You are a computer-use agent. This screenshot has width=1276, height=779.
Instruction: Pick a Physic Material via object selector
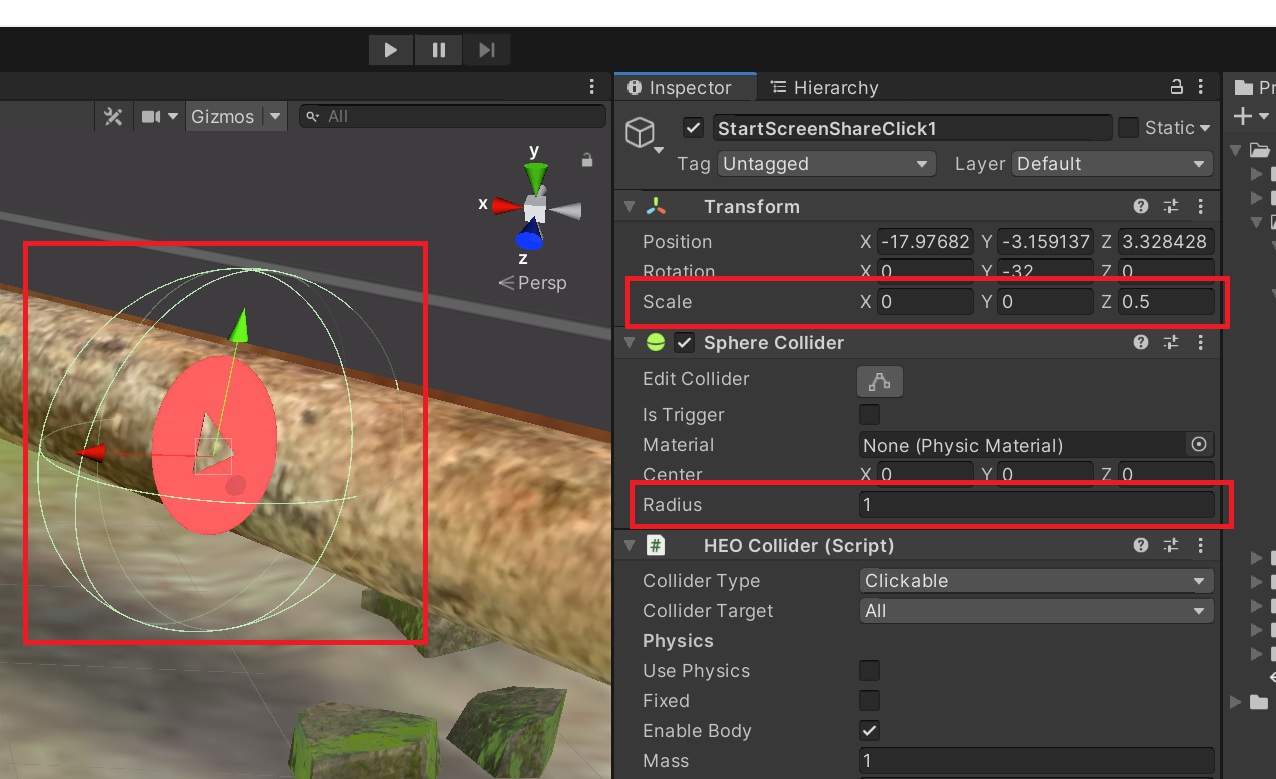pyautogui.click(x=1198, y=444)
